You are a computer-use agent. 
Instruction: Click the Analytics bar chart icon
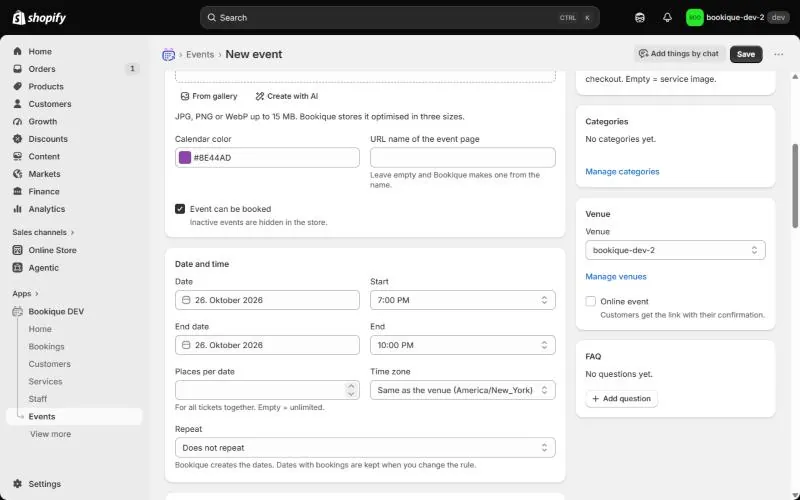tap(17, 209)
